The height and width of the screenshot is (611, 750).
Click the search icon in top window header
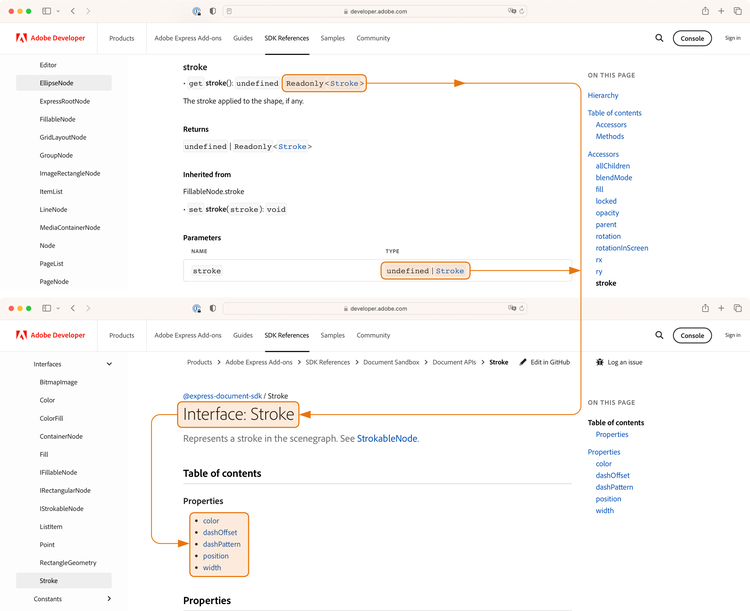coord(659,38)
